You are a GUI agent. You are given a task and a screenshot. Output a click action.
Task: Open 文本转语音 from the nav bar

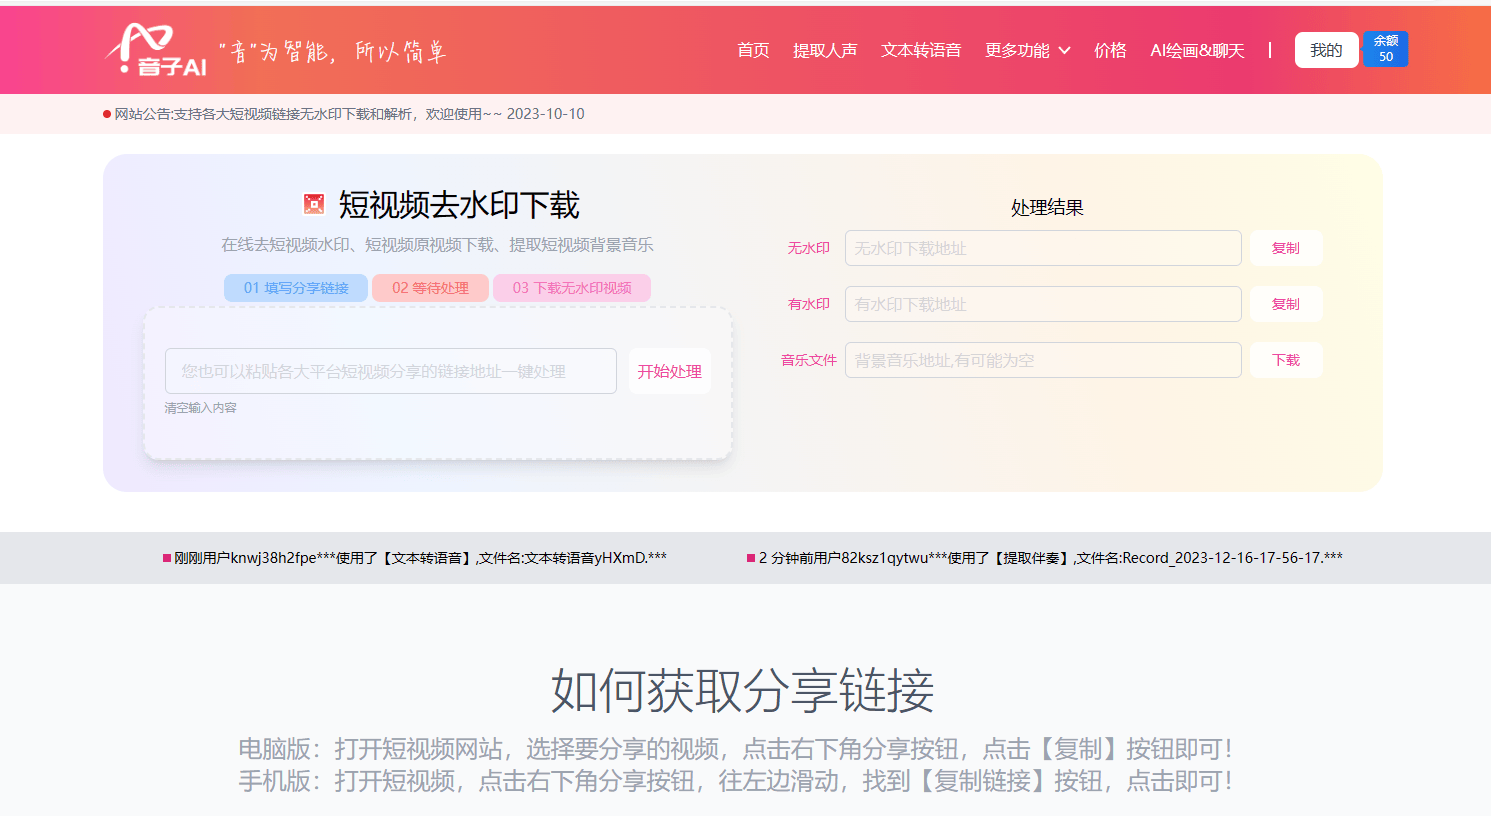coord(921,50)
